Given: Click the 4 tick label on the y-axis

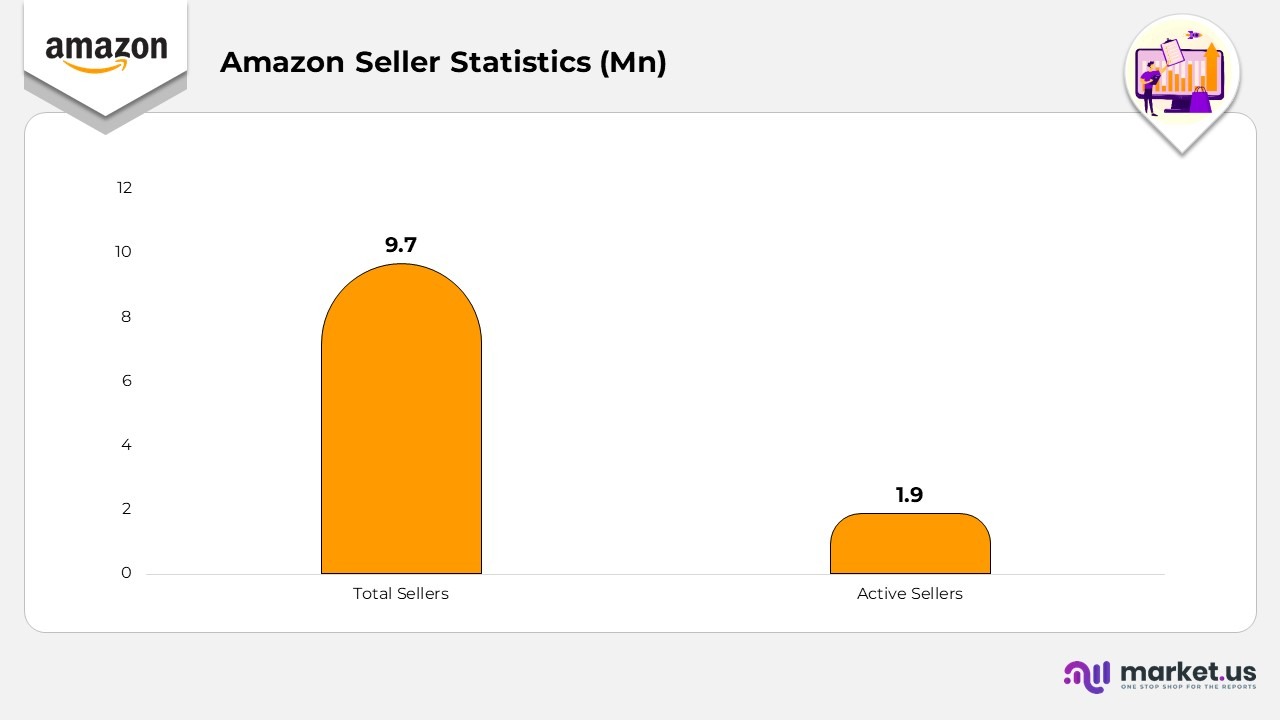Looking at the screenshot, I should tap(126, 445).
